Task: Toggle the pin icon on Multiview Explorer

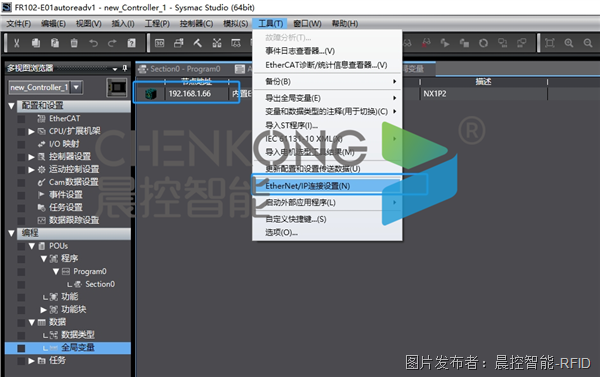Action: point(124,68)
